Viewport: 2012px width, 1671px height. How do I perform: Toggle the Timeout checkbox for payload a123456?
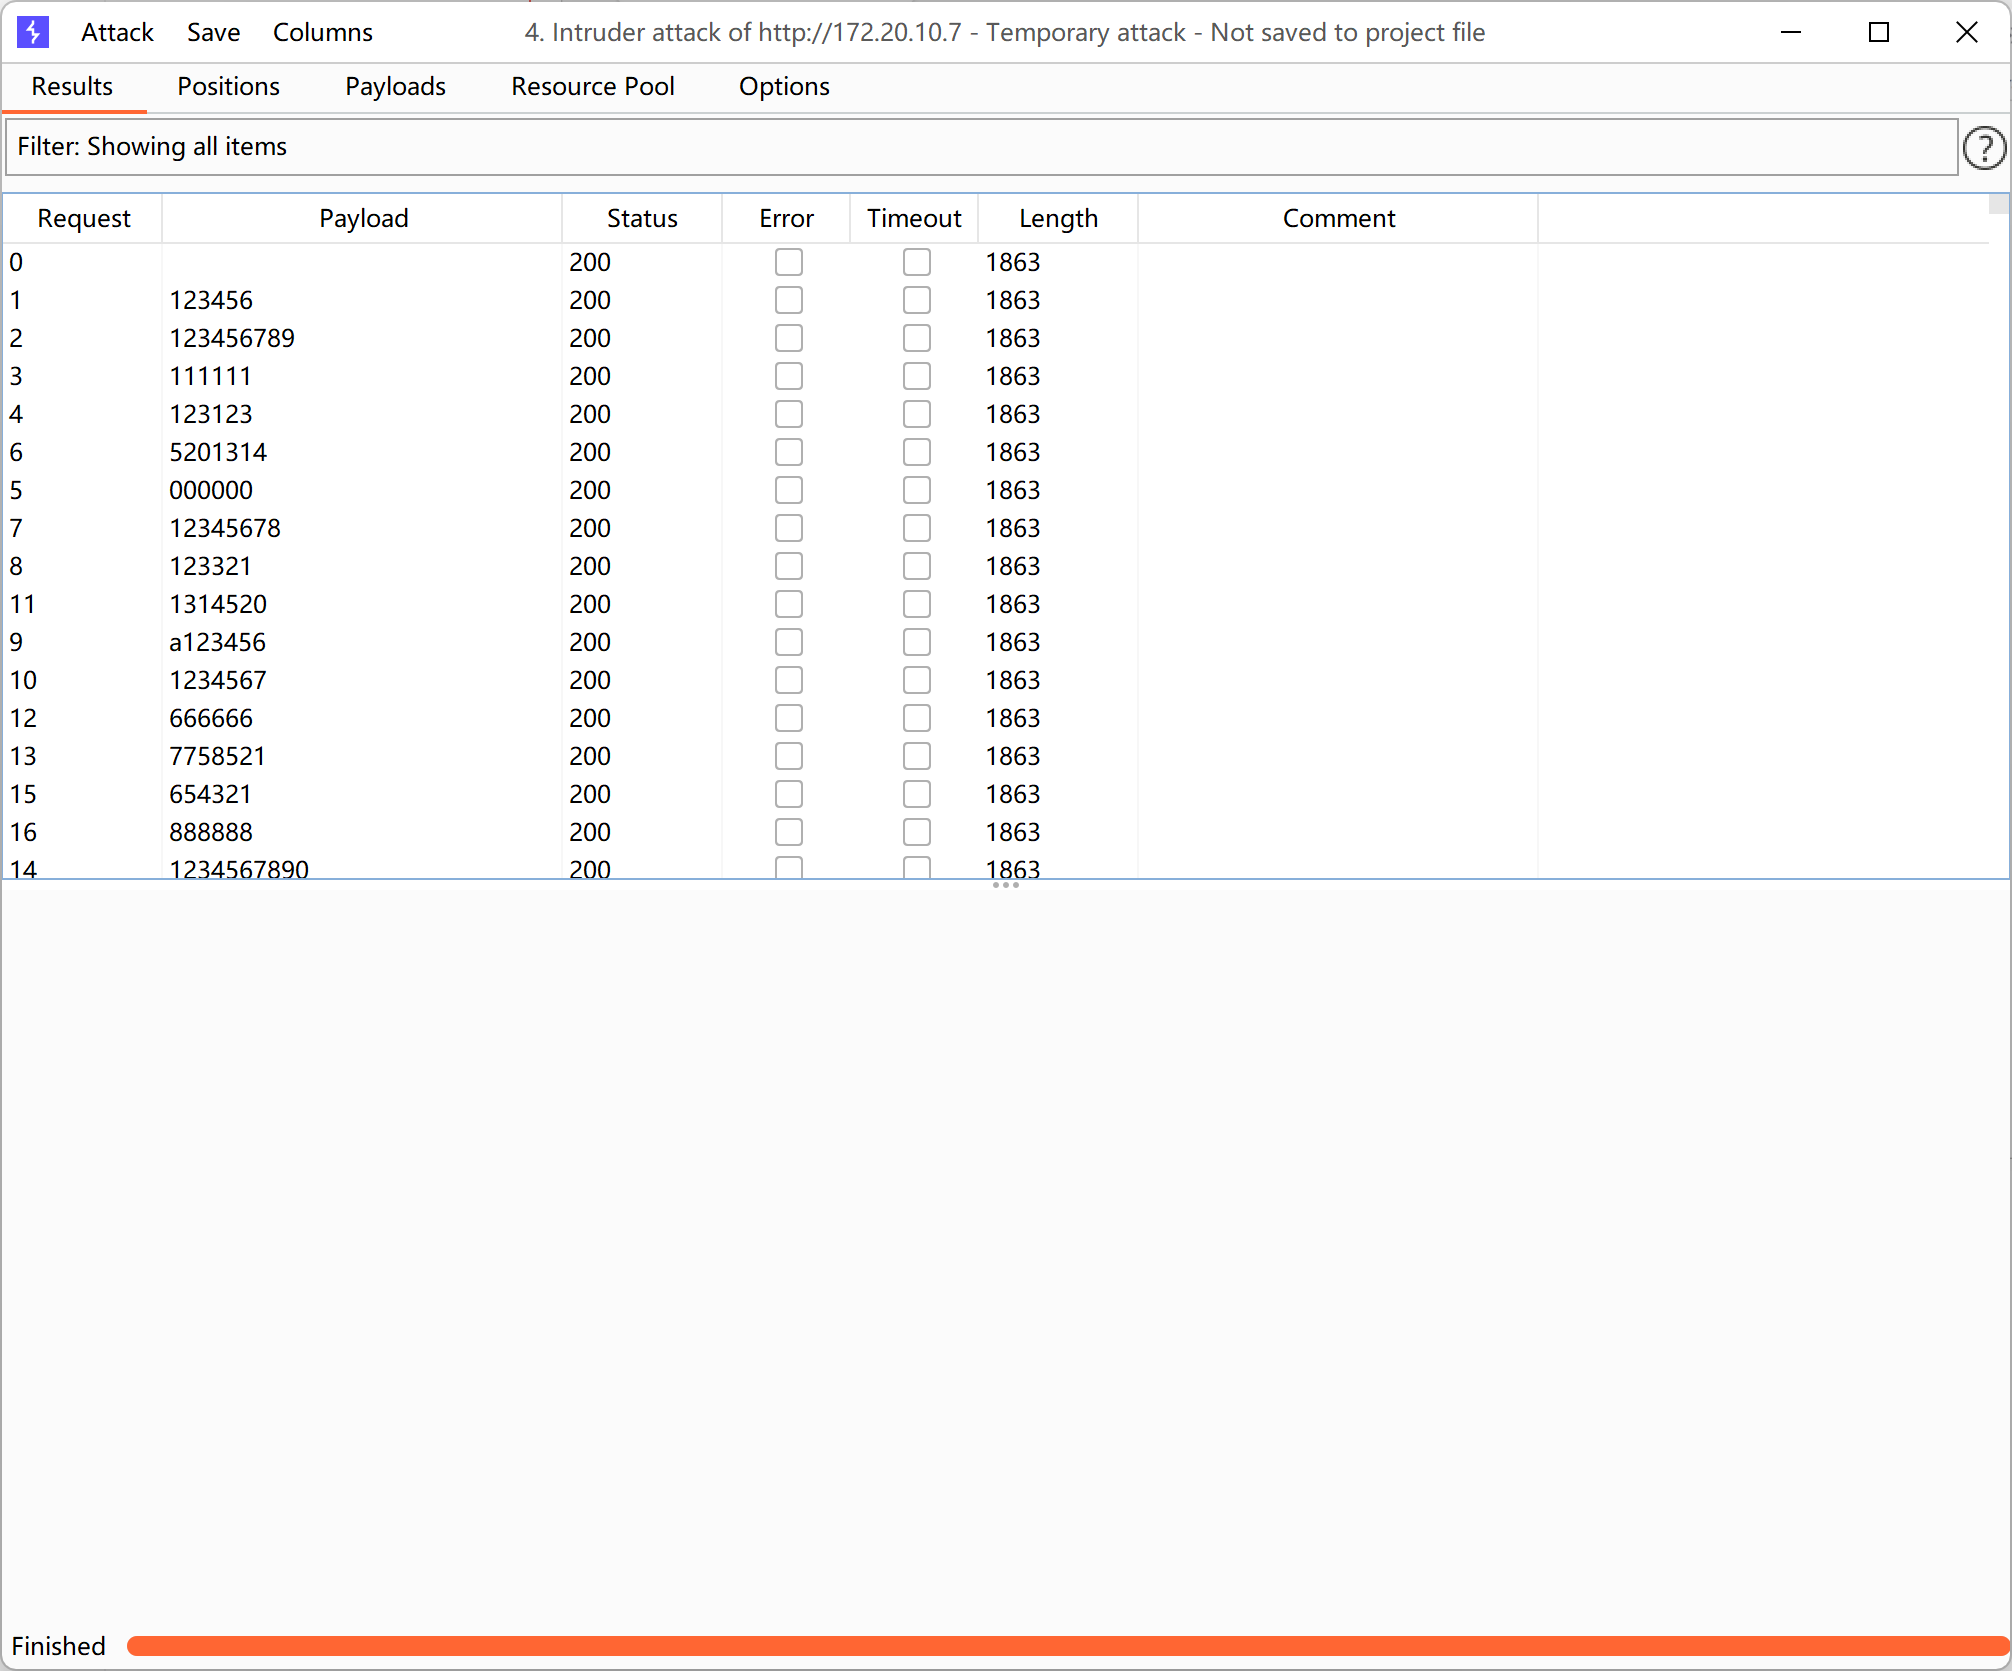[x=916, y=642]
